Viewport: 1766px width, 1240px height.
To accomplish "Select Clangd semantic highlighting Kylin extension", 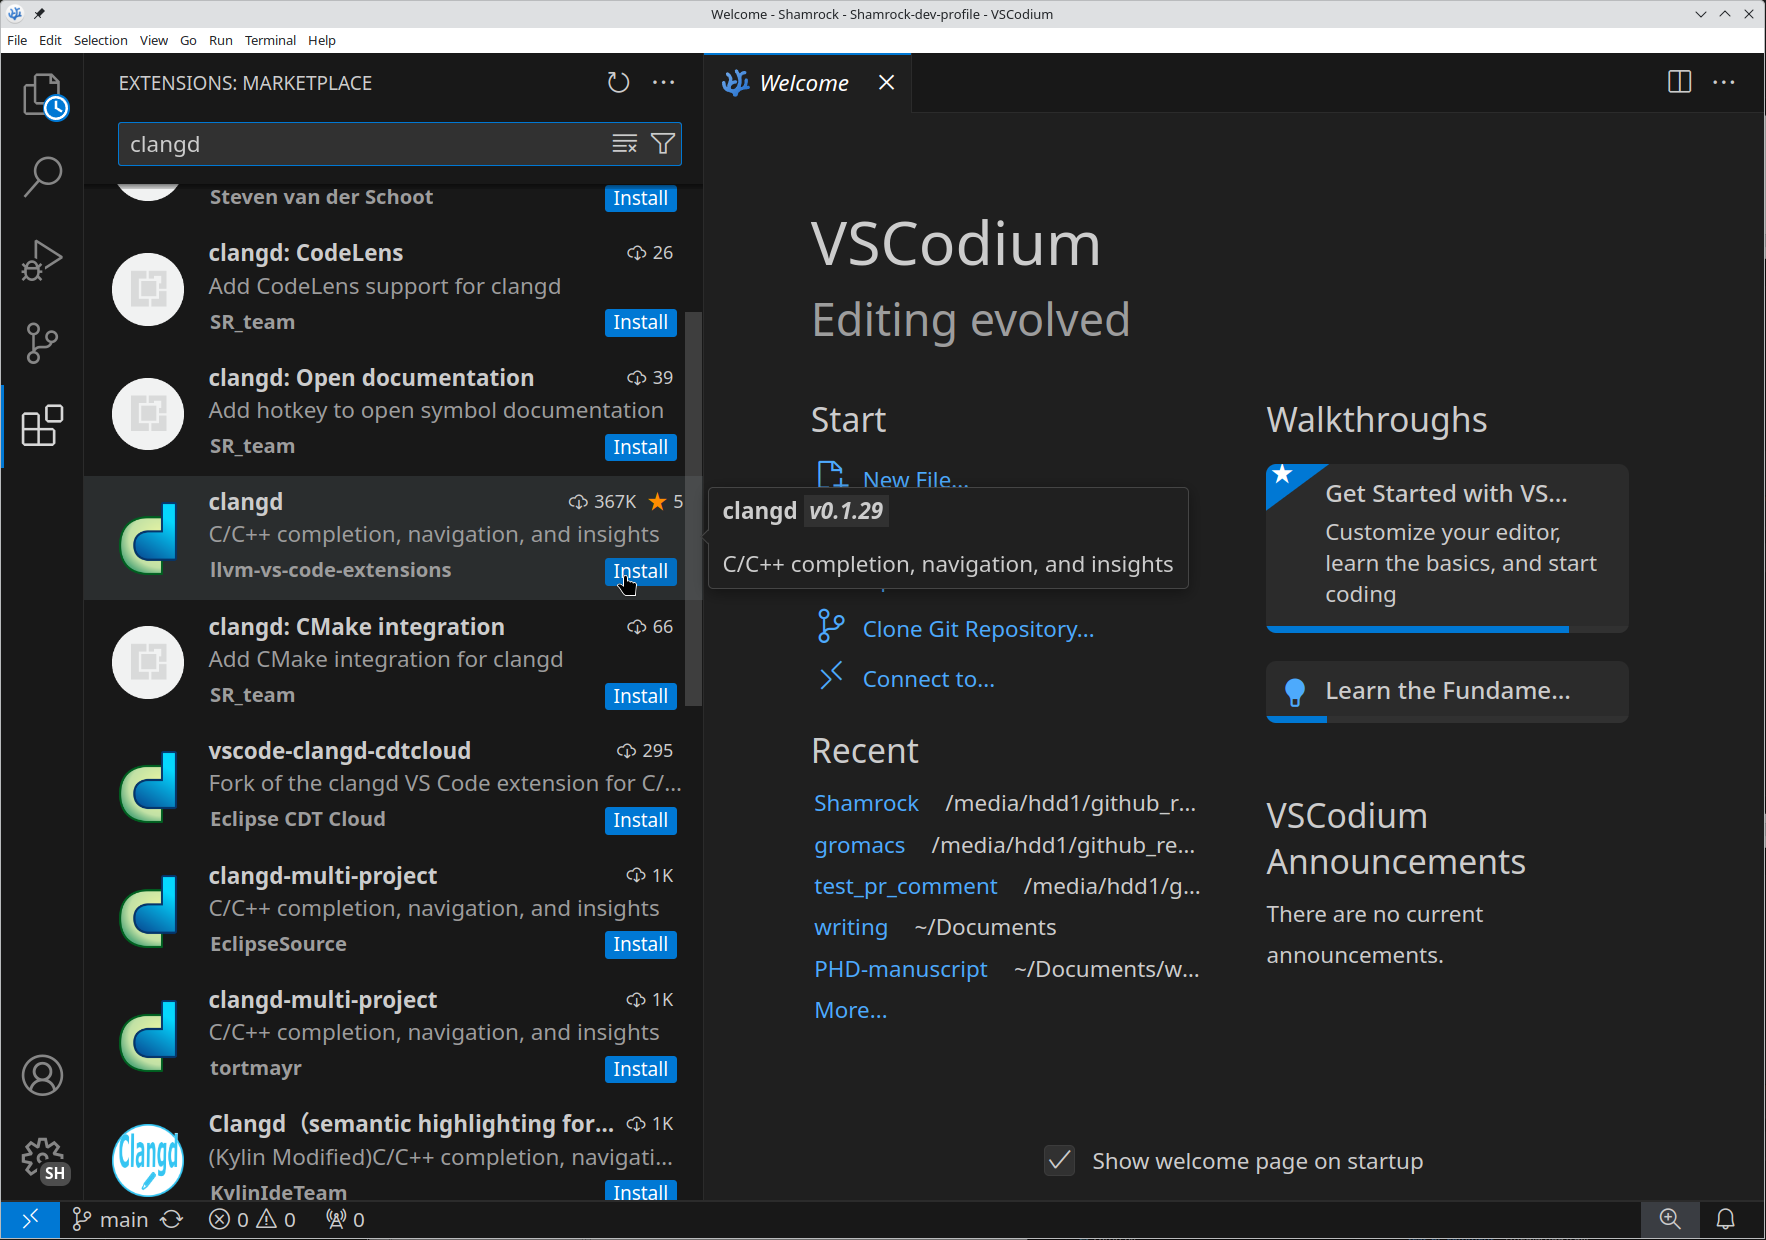I will [393, 1157].
